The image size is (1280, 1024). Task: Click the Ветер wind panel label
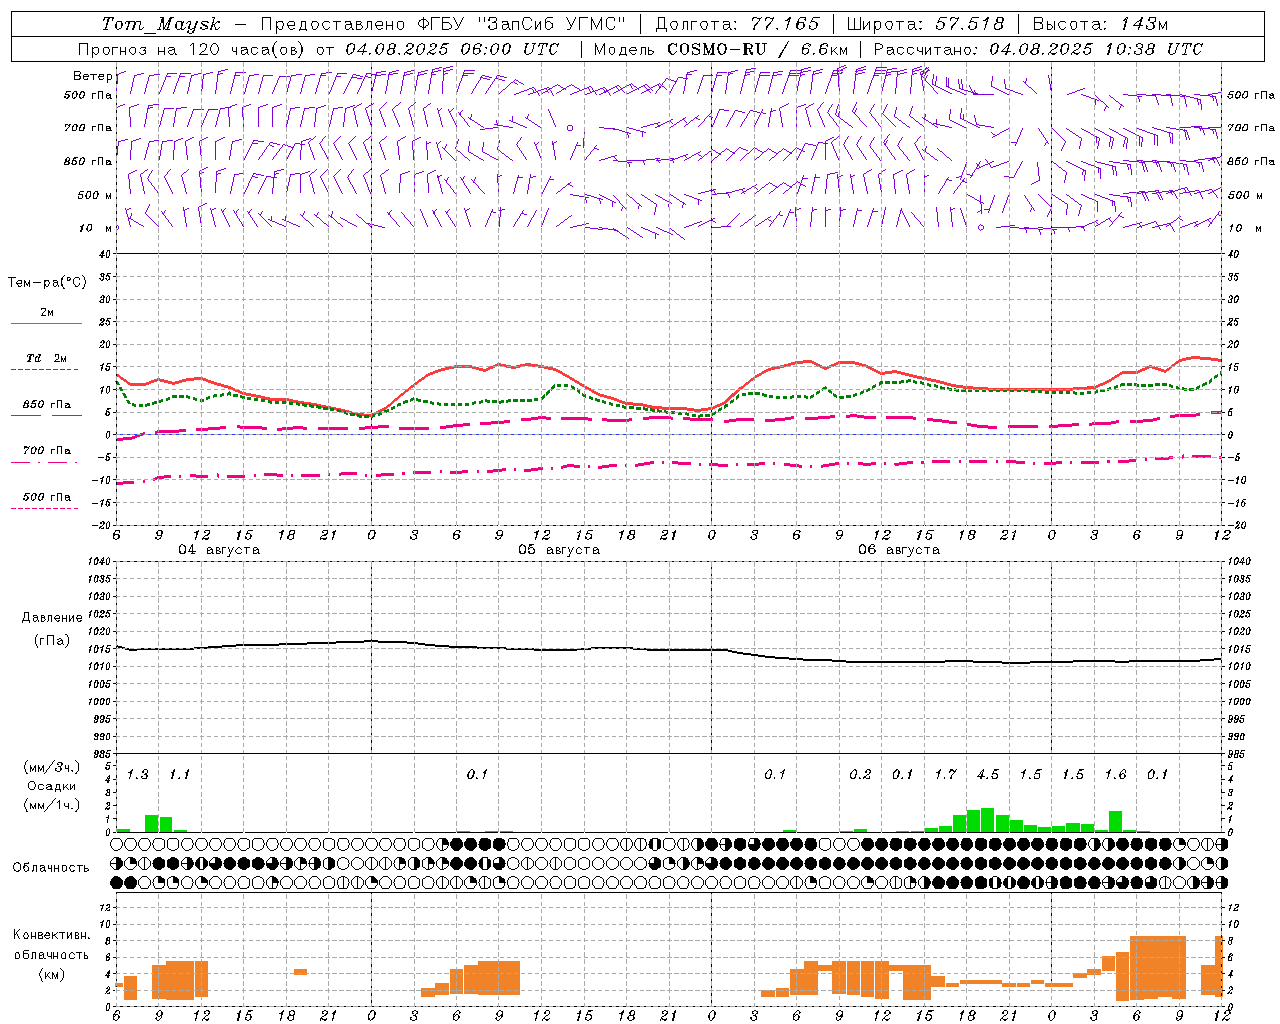coord(92,76)
